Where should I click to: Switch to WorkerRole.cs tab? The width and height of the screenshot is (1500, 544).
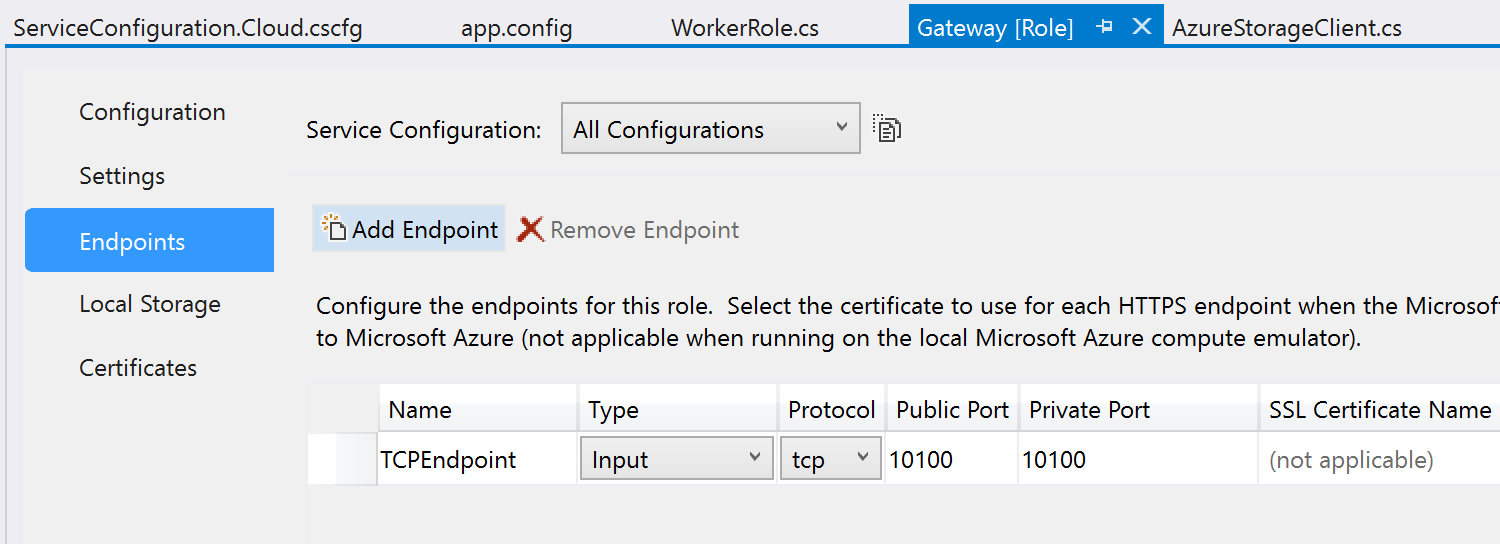tap(745, 28)
